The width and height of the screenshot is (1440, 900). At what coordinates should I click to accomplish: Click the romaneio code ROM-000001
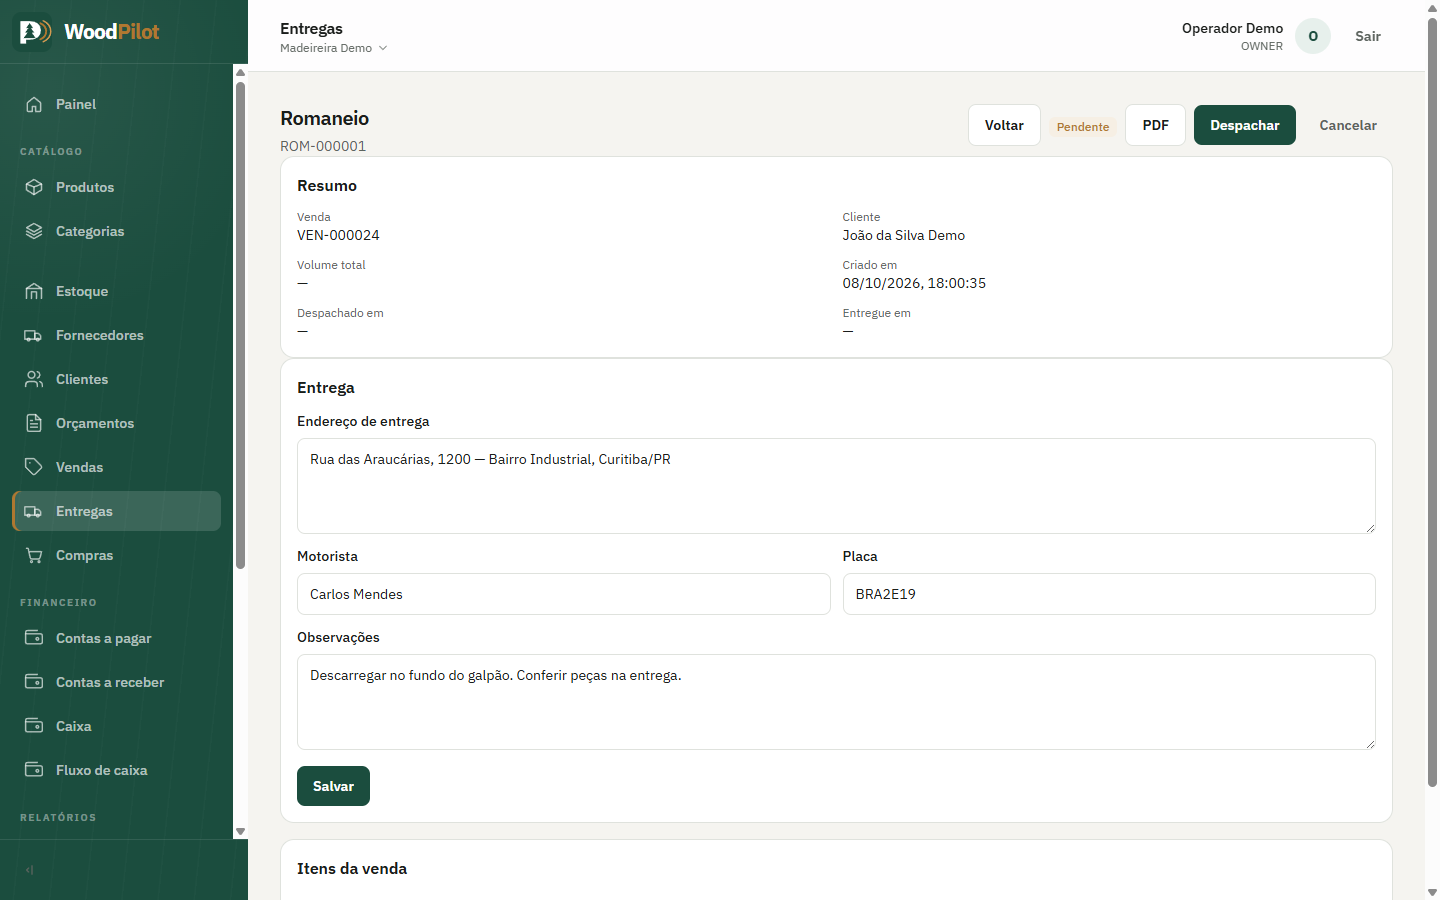click(x=323, y=146)
